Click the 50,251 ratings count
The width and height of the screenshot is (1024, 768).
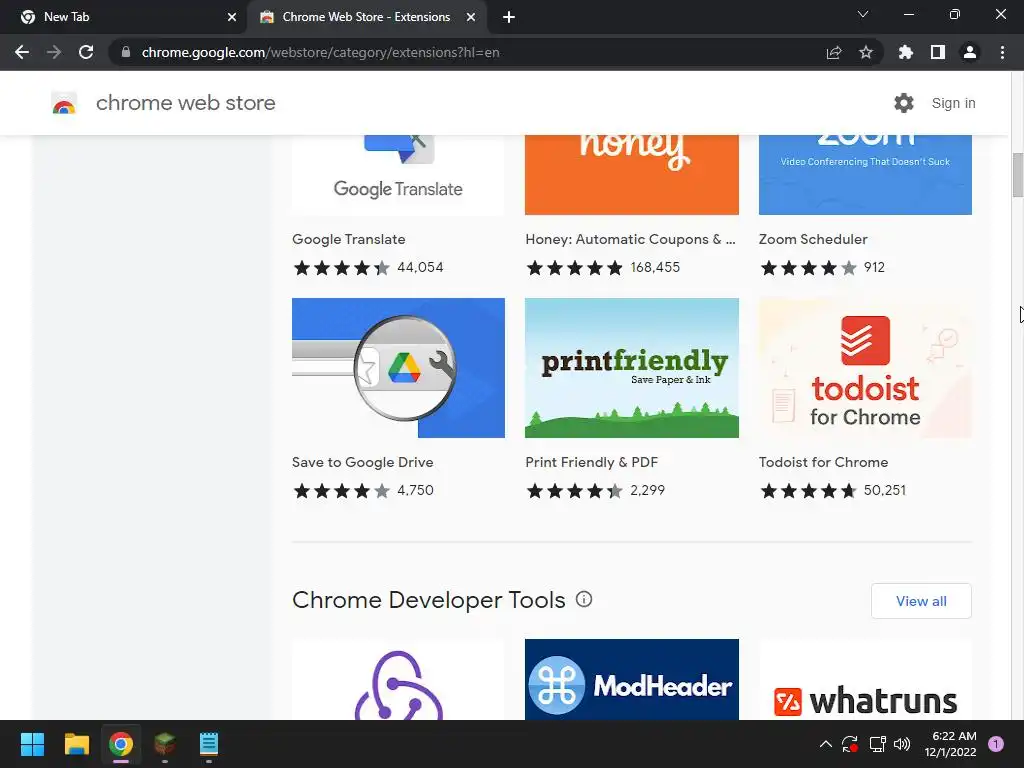885,490
